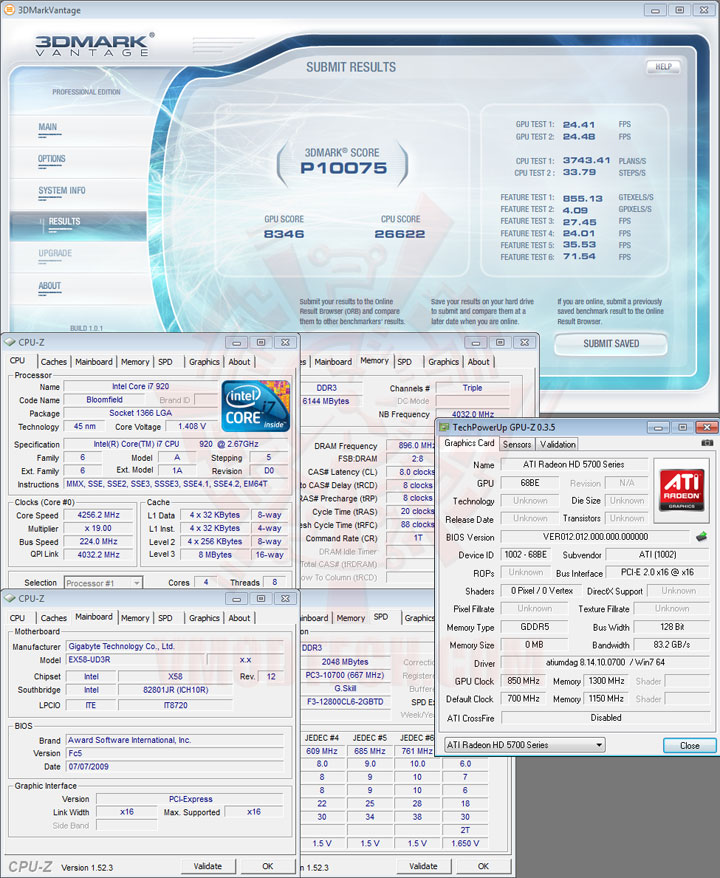Open Graphics tab in CPU-Z Memory window
720x878 pixels.
(x=443, y=362)
